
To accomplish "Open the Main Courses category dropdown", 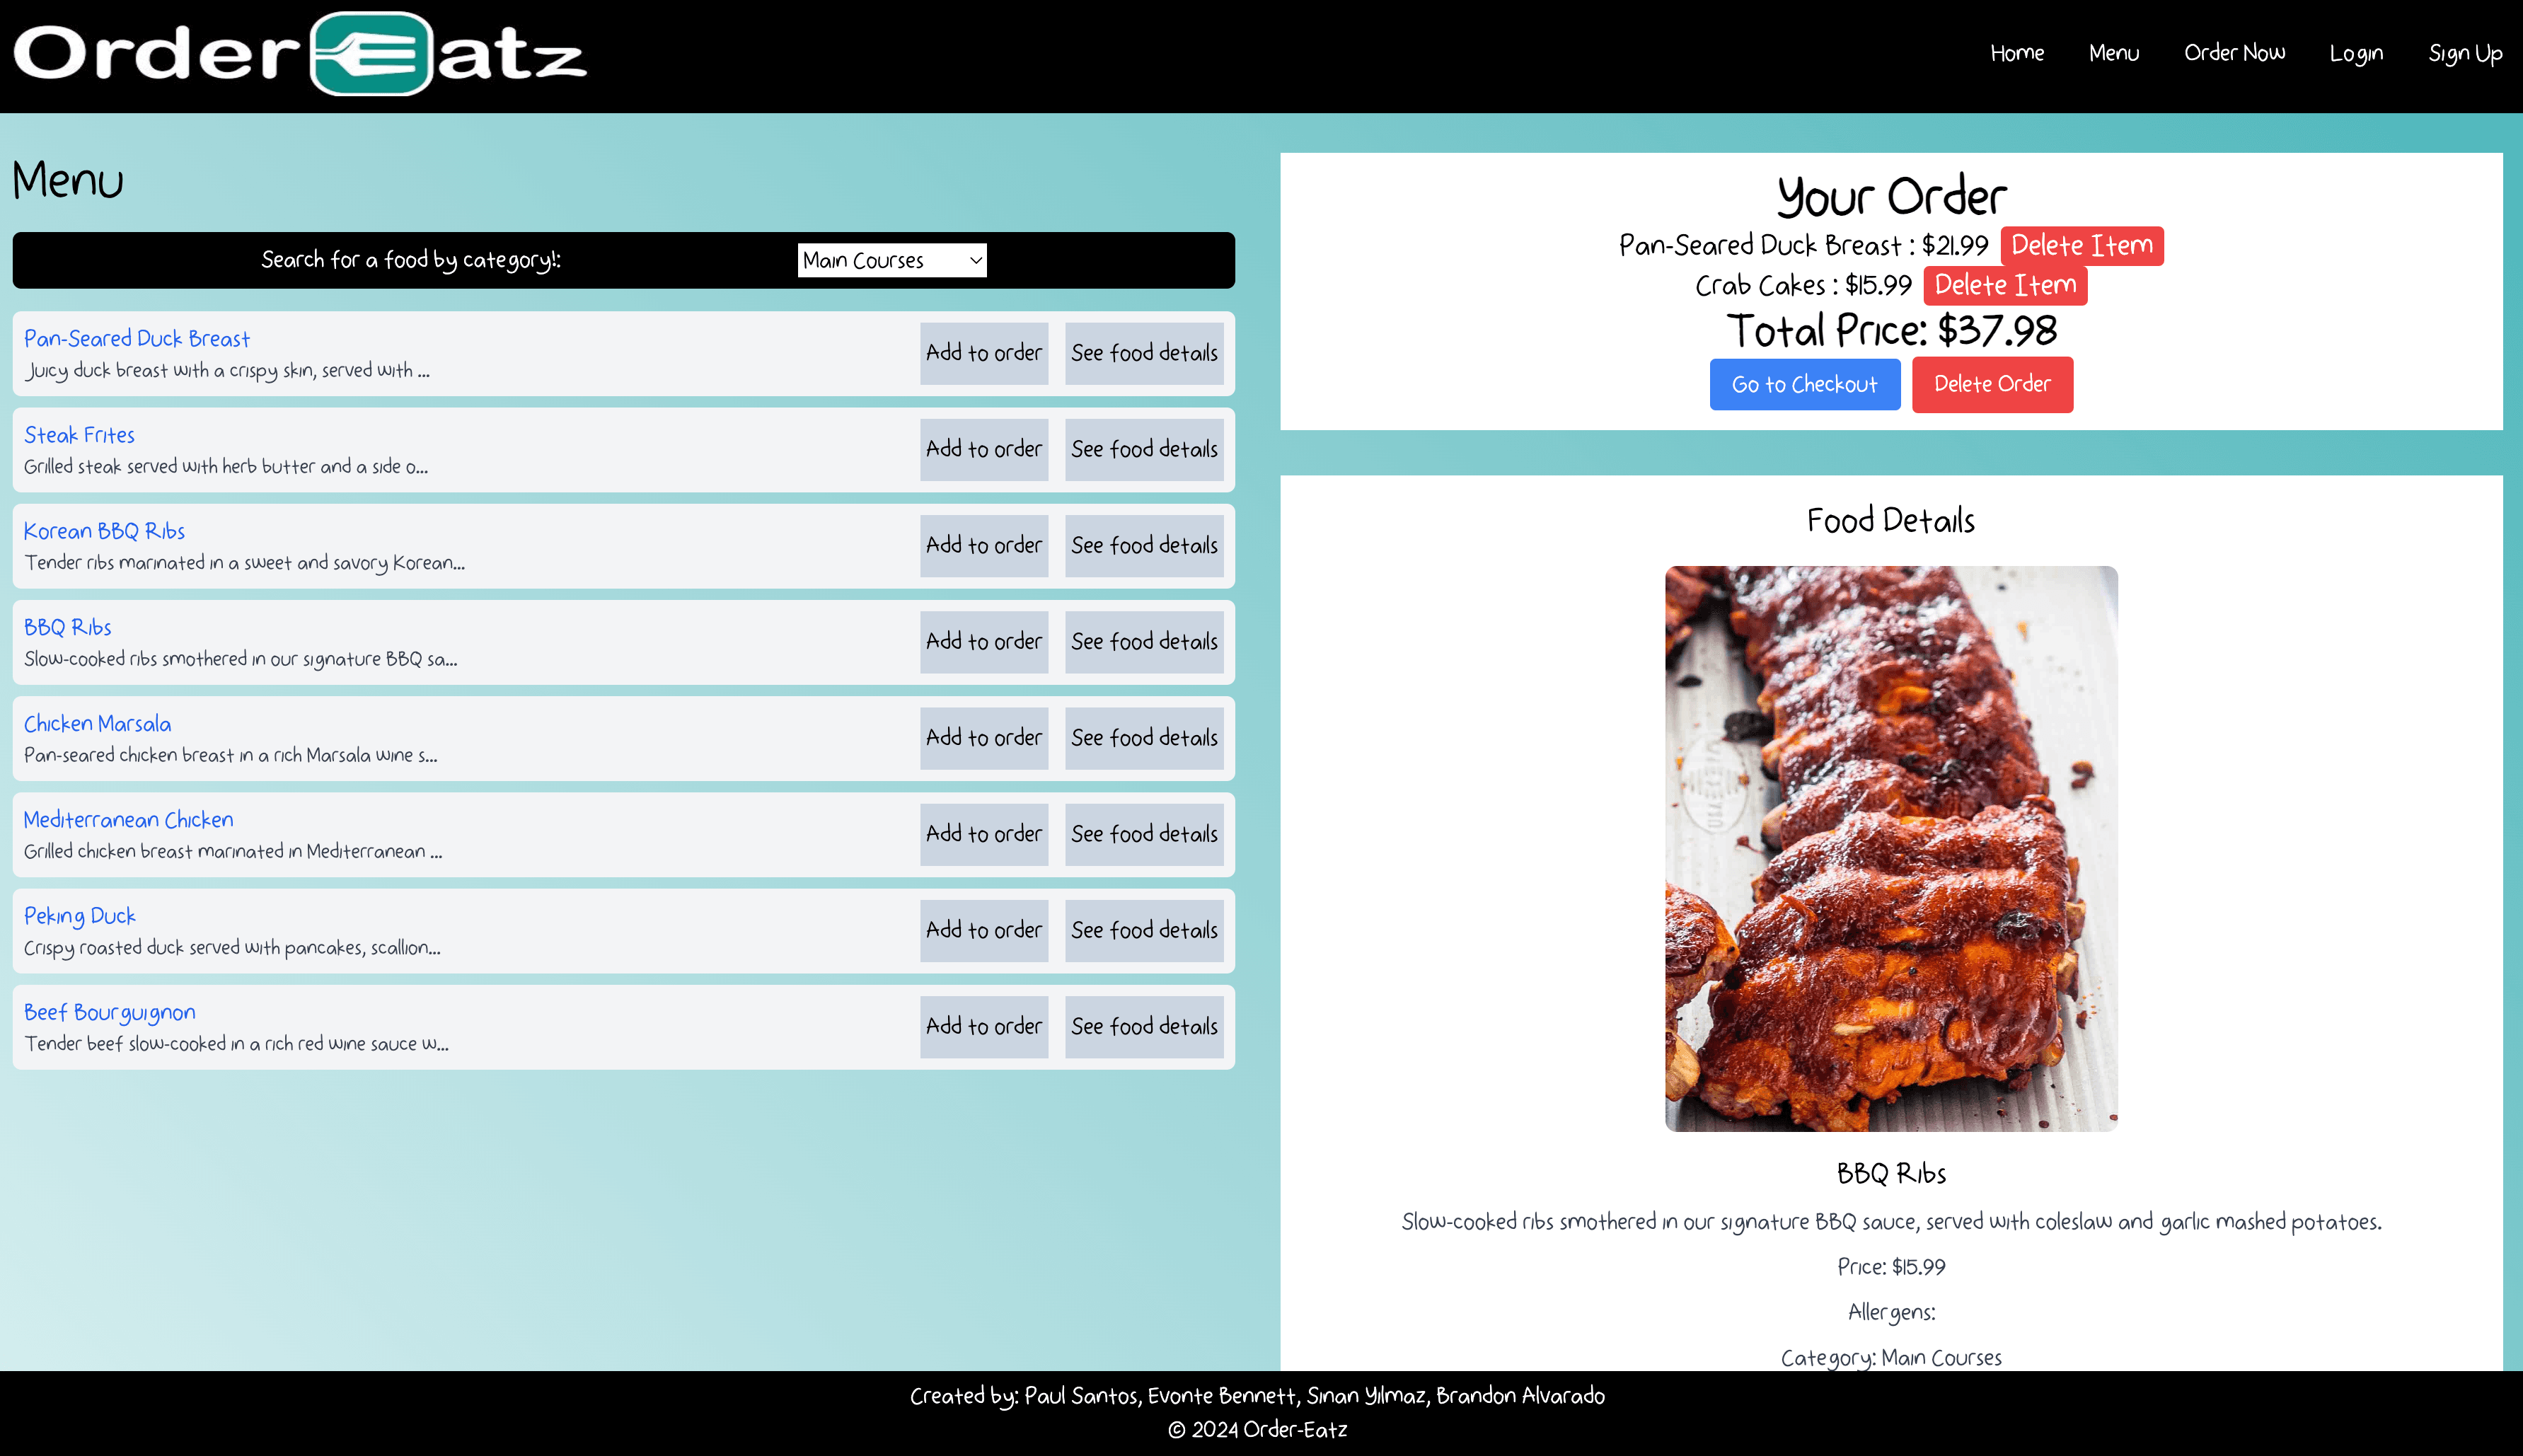I will click(x=891, y=260).
